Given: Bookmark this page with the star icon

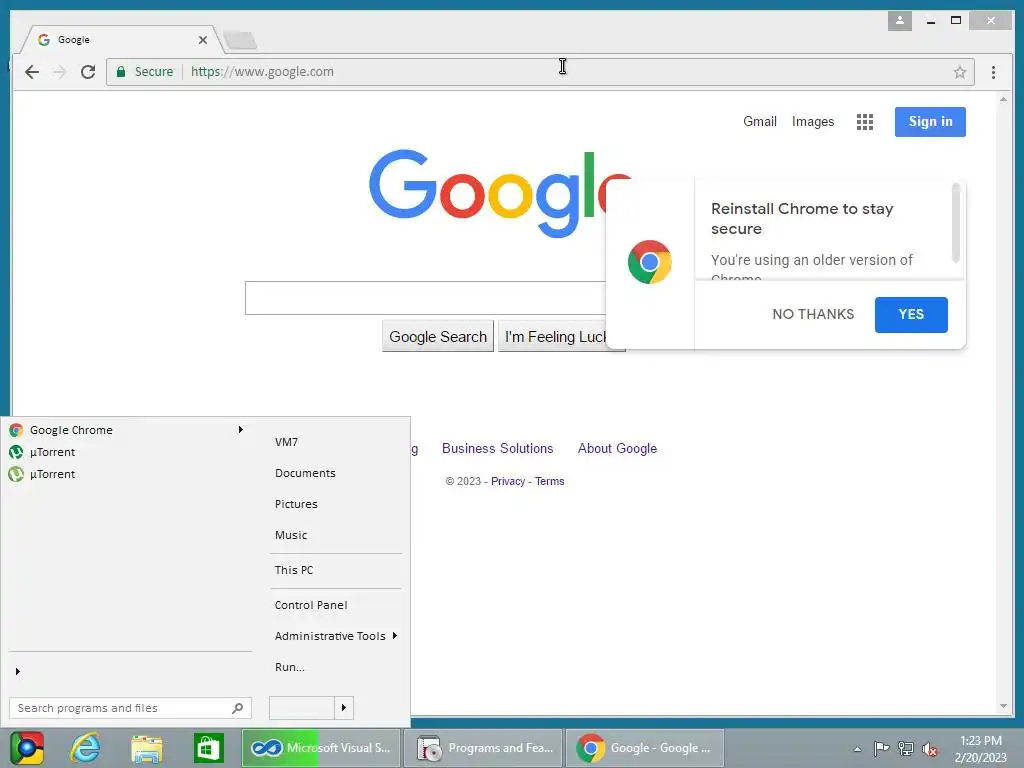Looking at the screenshot, I should pos(959,72).
